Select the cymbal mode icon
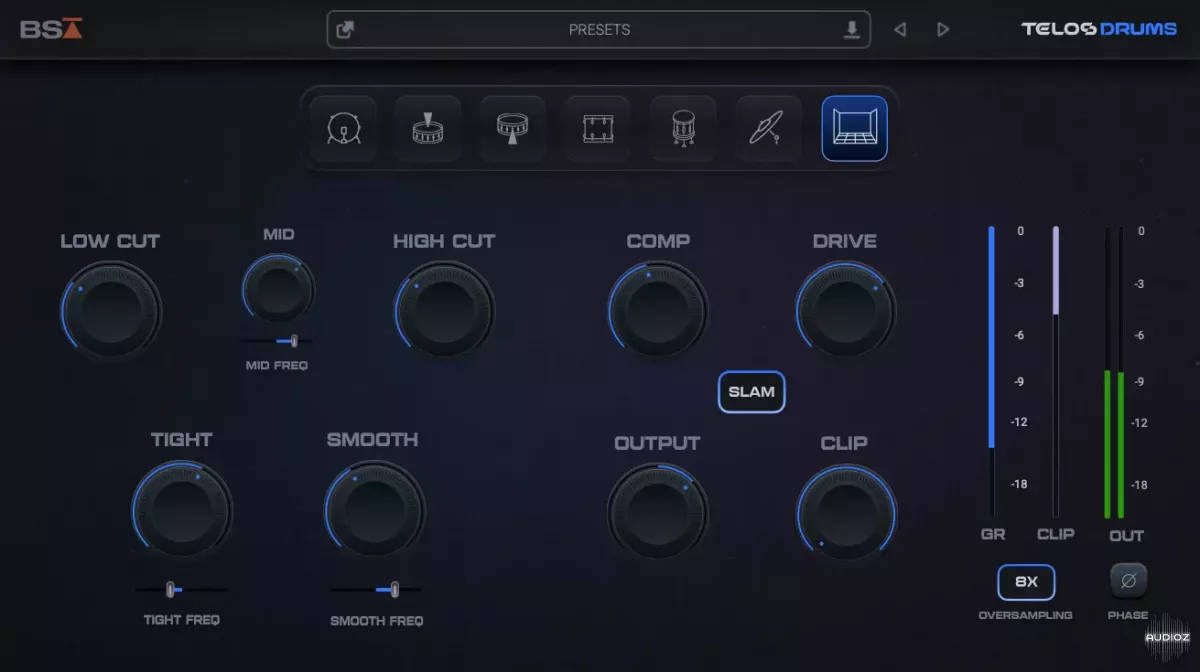 point(769,128)
